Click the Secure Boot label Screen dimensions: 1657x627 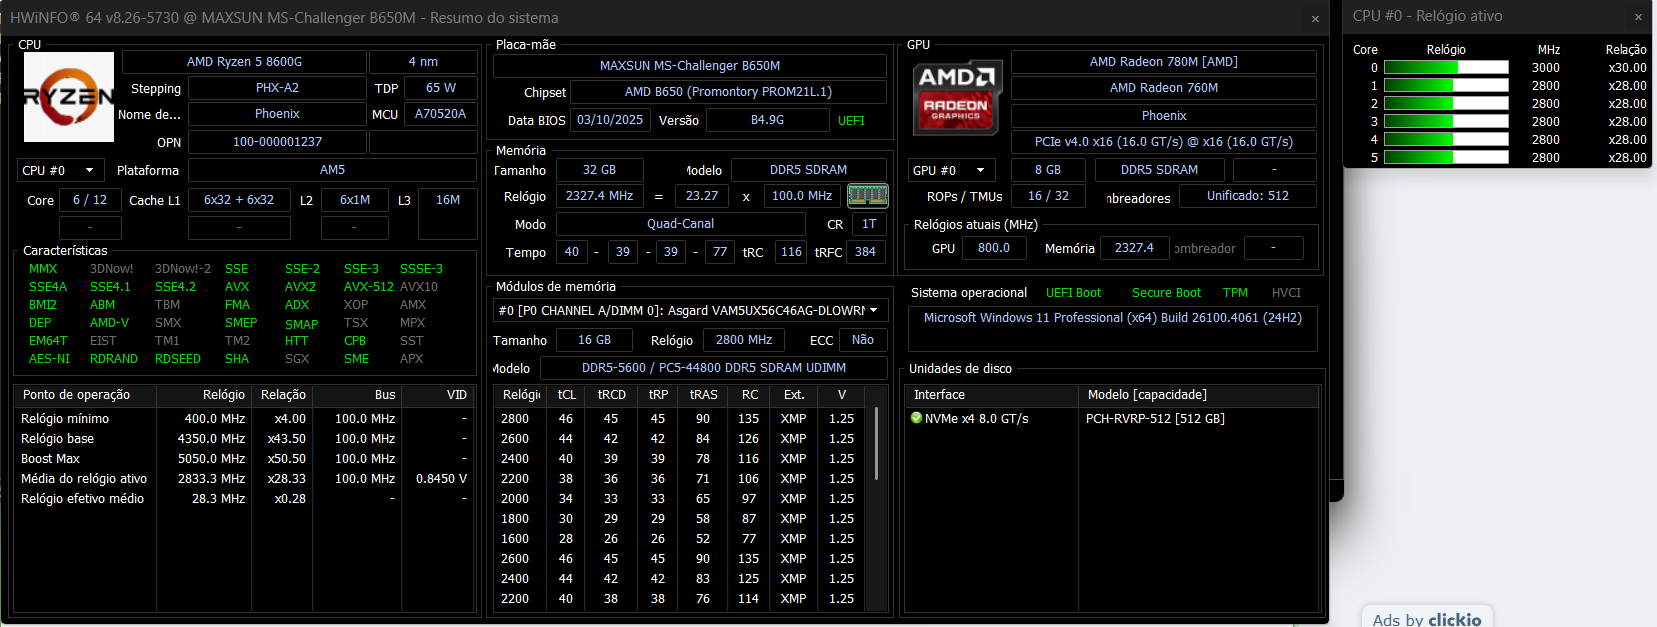pyautogui.click(x=1166, y=293)
